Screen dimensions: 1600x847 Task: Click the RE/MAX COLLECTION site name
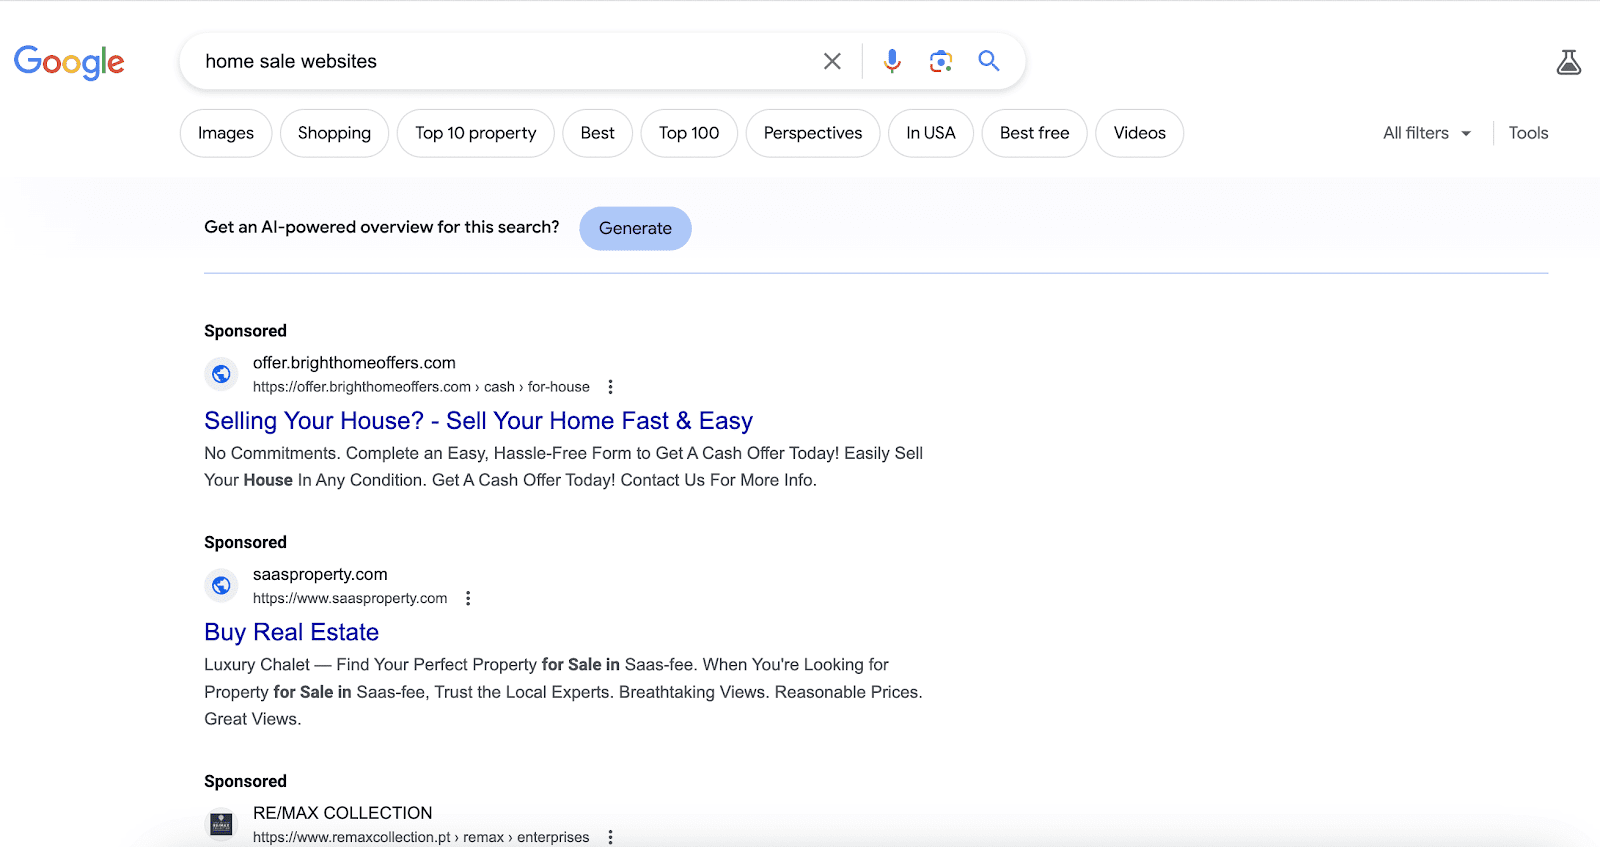(343, 813)
